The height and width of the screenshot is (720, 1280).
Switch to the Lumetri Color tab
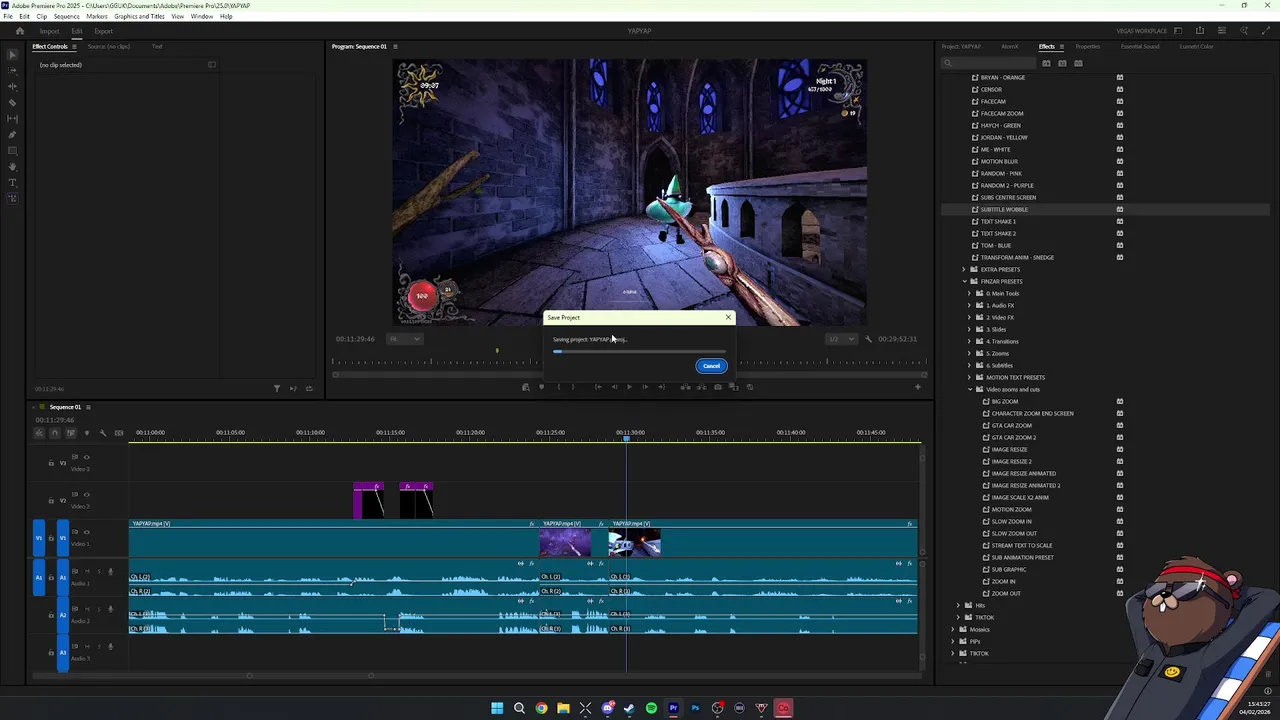coord(1196,46)
